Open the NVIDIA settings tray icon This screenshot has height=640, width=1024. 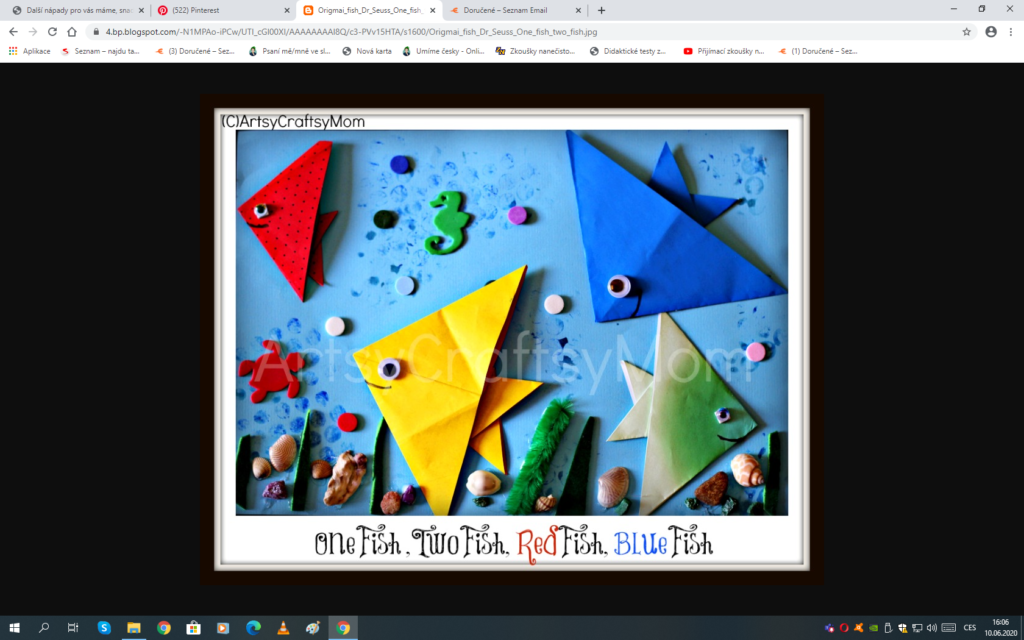873,628
